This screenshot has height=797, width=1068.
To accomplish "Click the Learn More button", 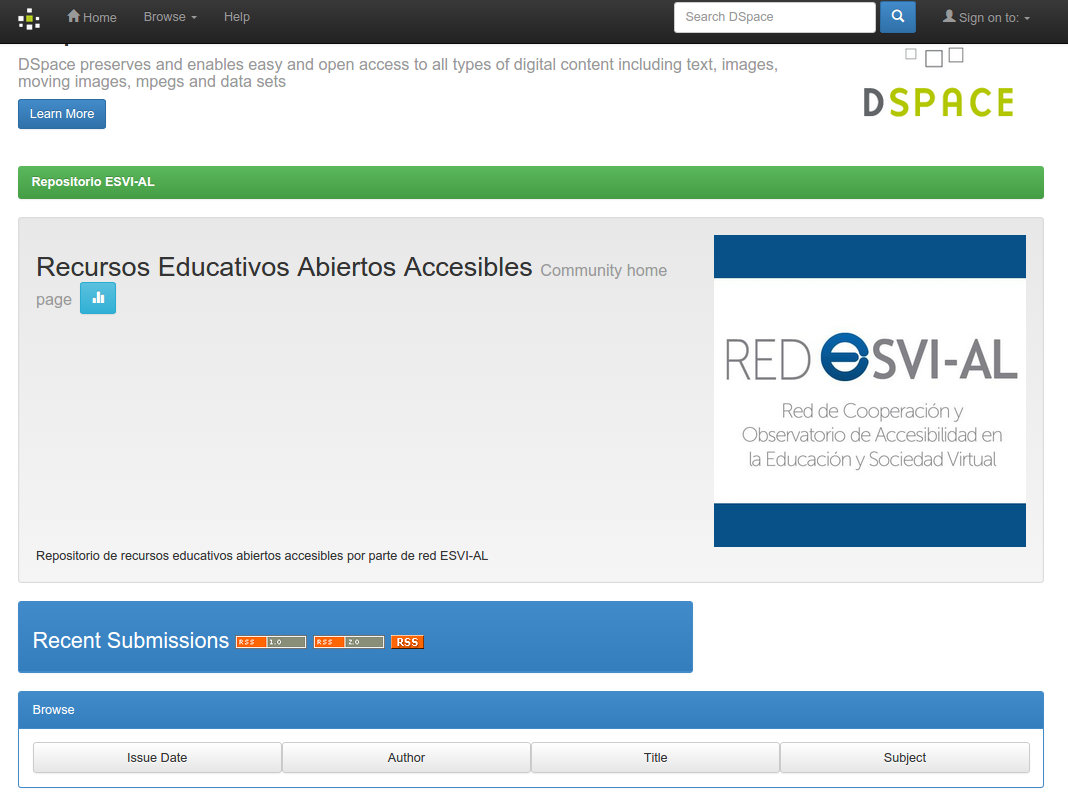I will click(x=62, y=114).
